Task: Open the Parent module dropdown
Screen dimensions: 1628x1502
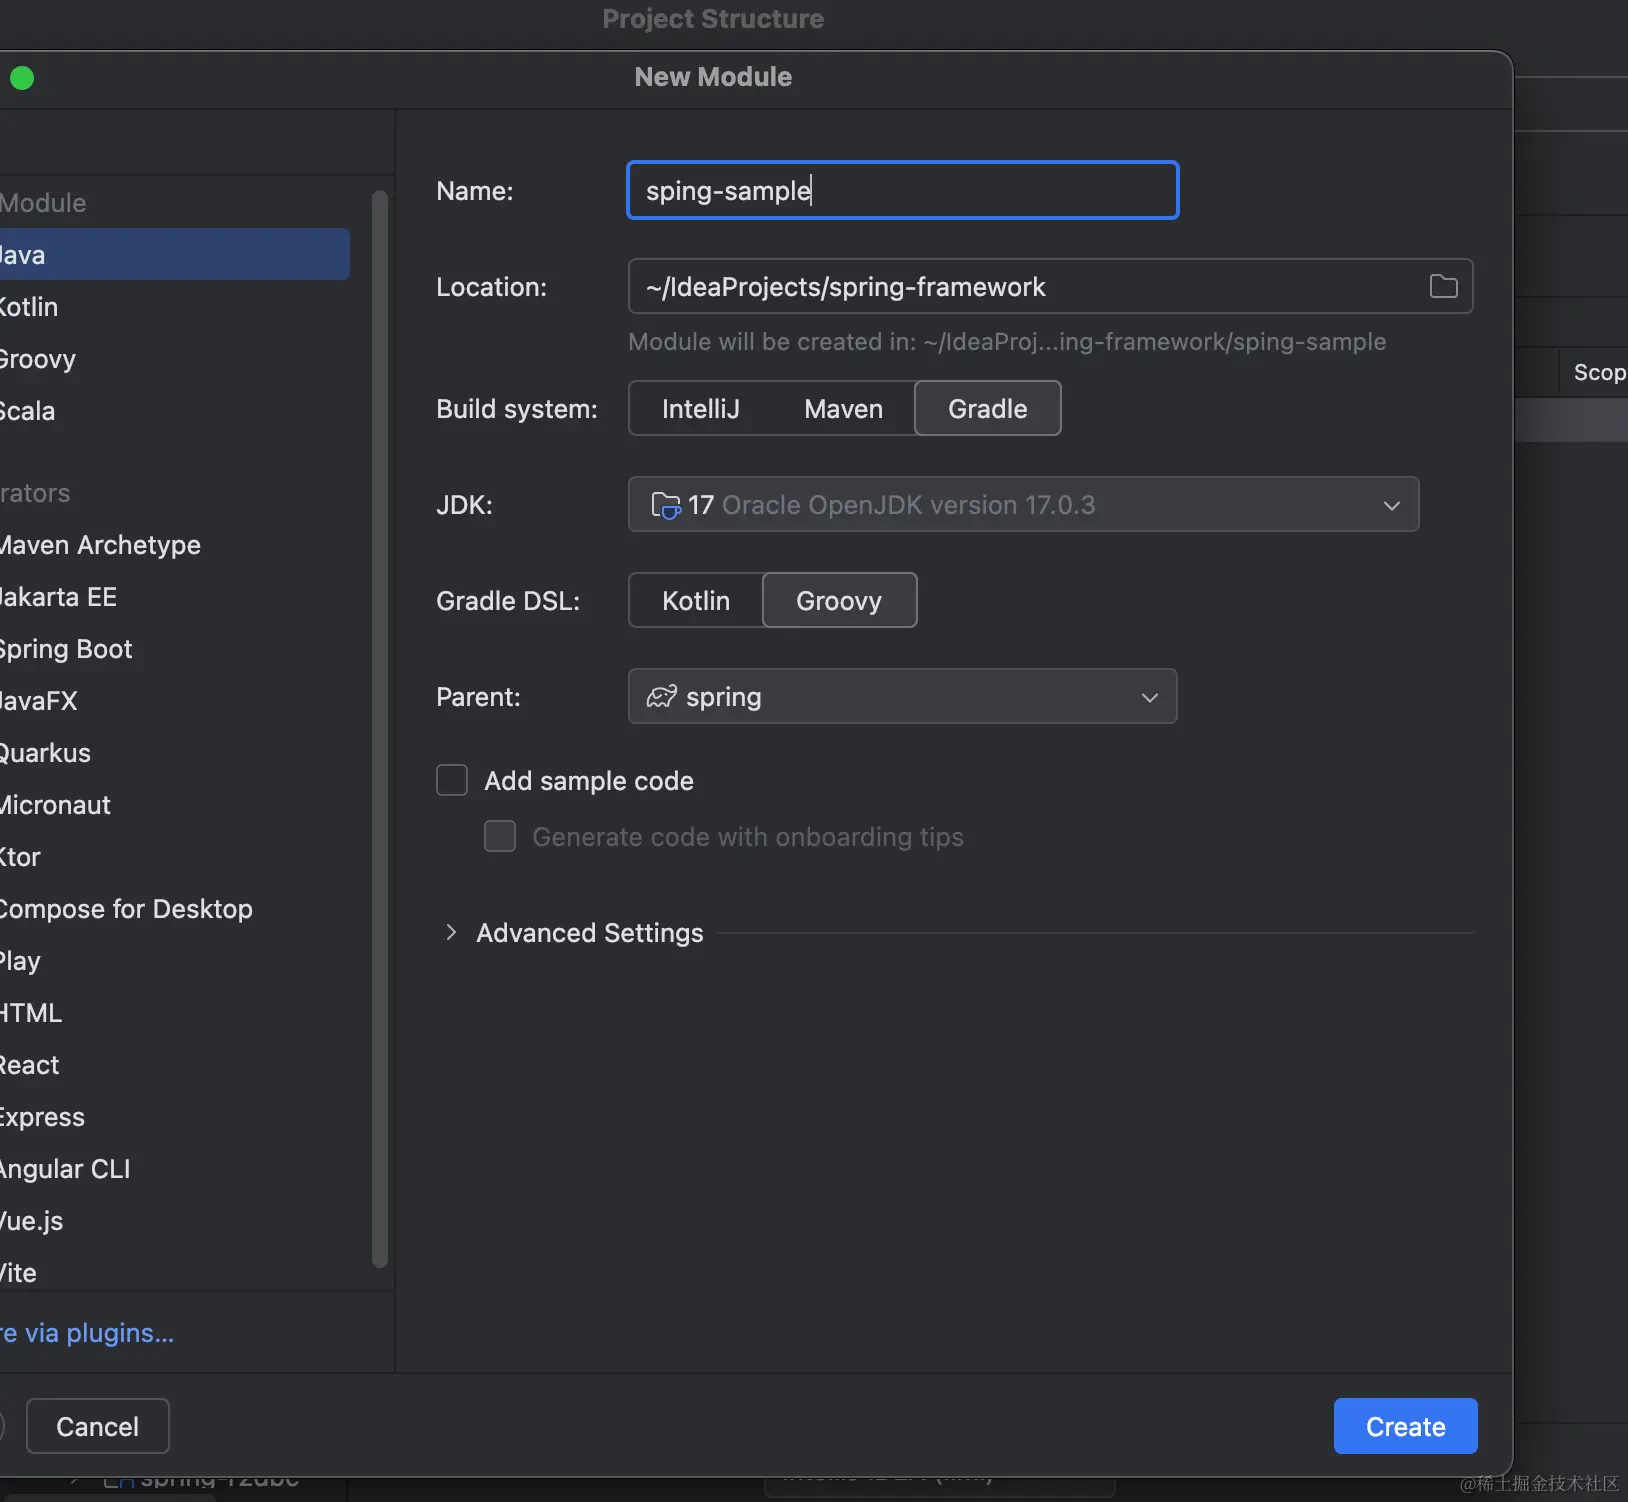Action: pyautogui.click(x=1149, y=697)
